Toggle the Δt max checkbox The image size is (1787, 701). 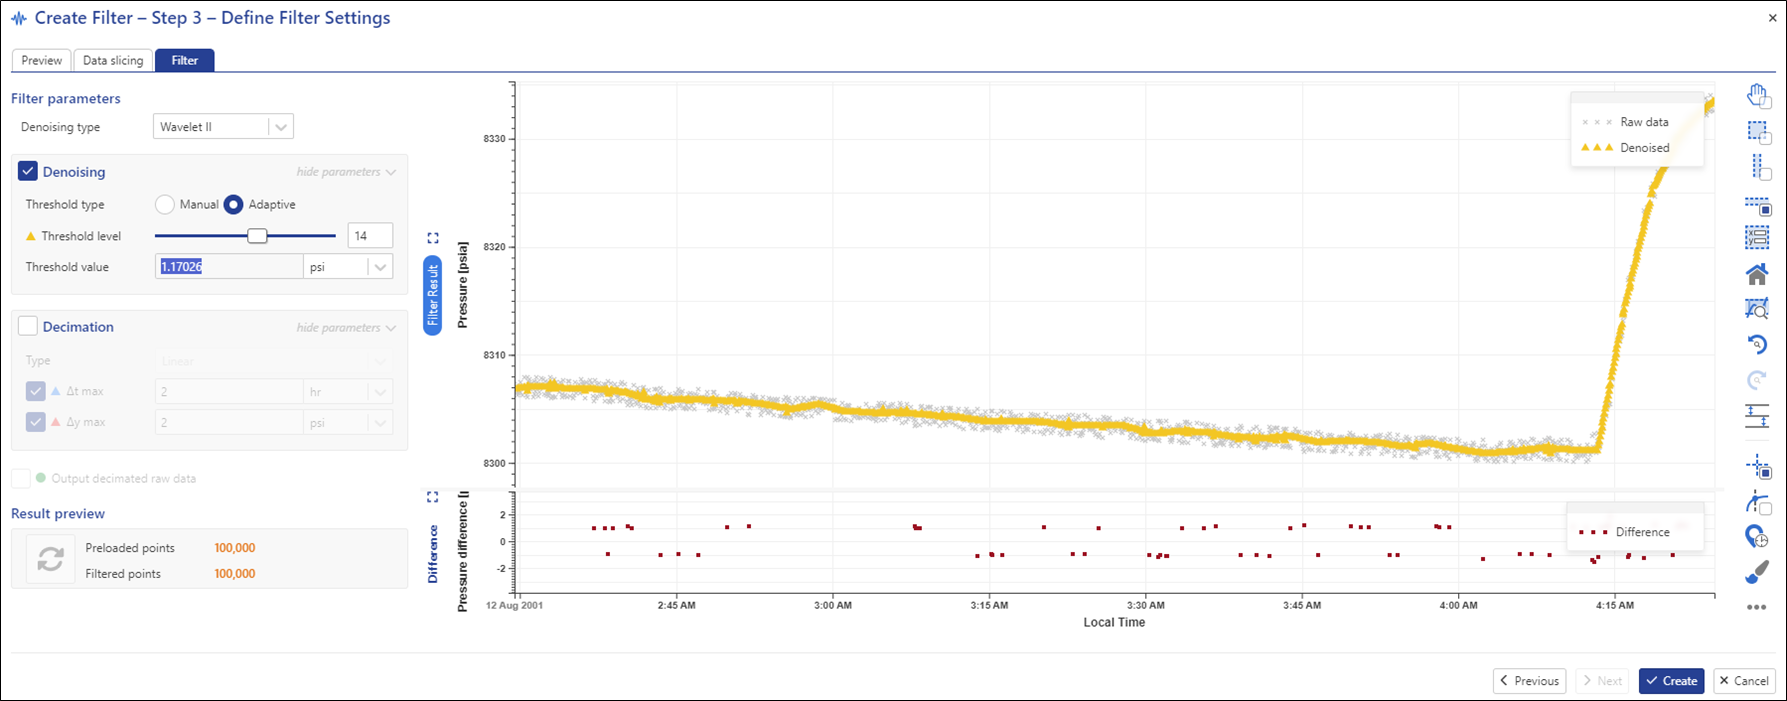click(36, 391)
